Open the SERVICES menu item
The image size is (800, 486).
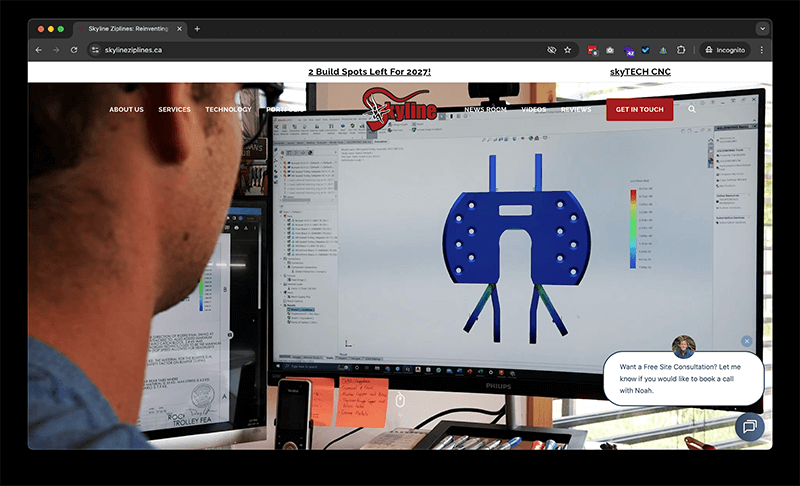174,109
